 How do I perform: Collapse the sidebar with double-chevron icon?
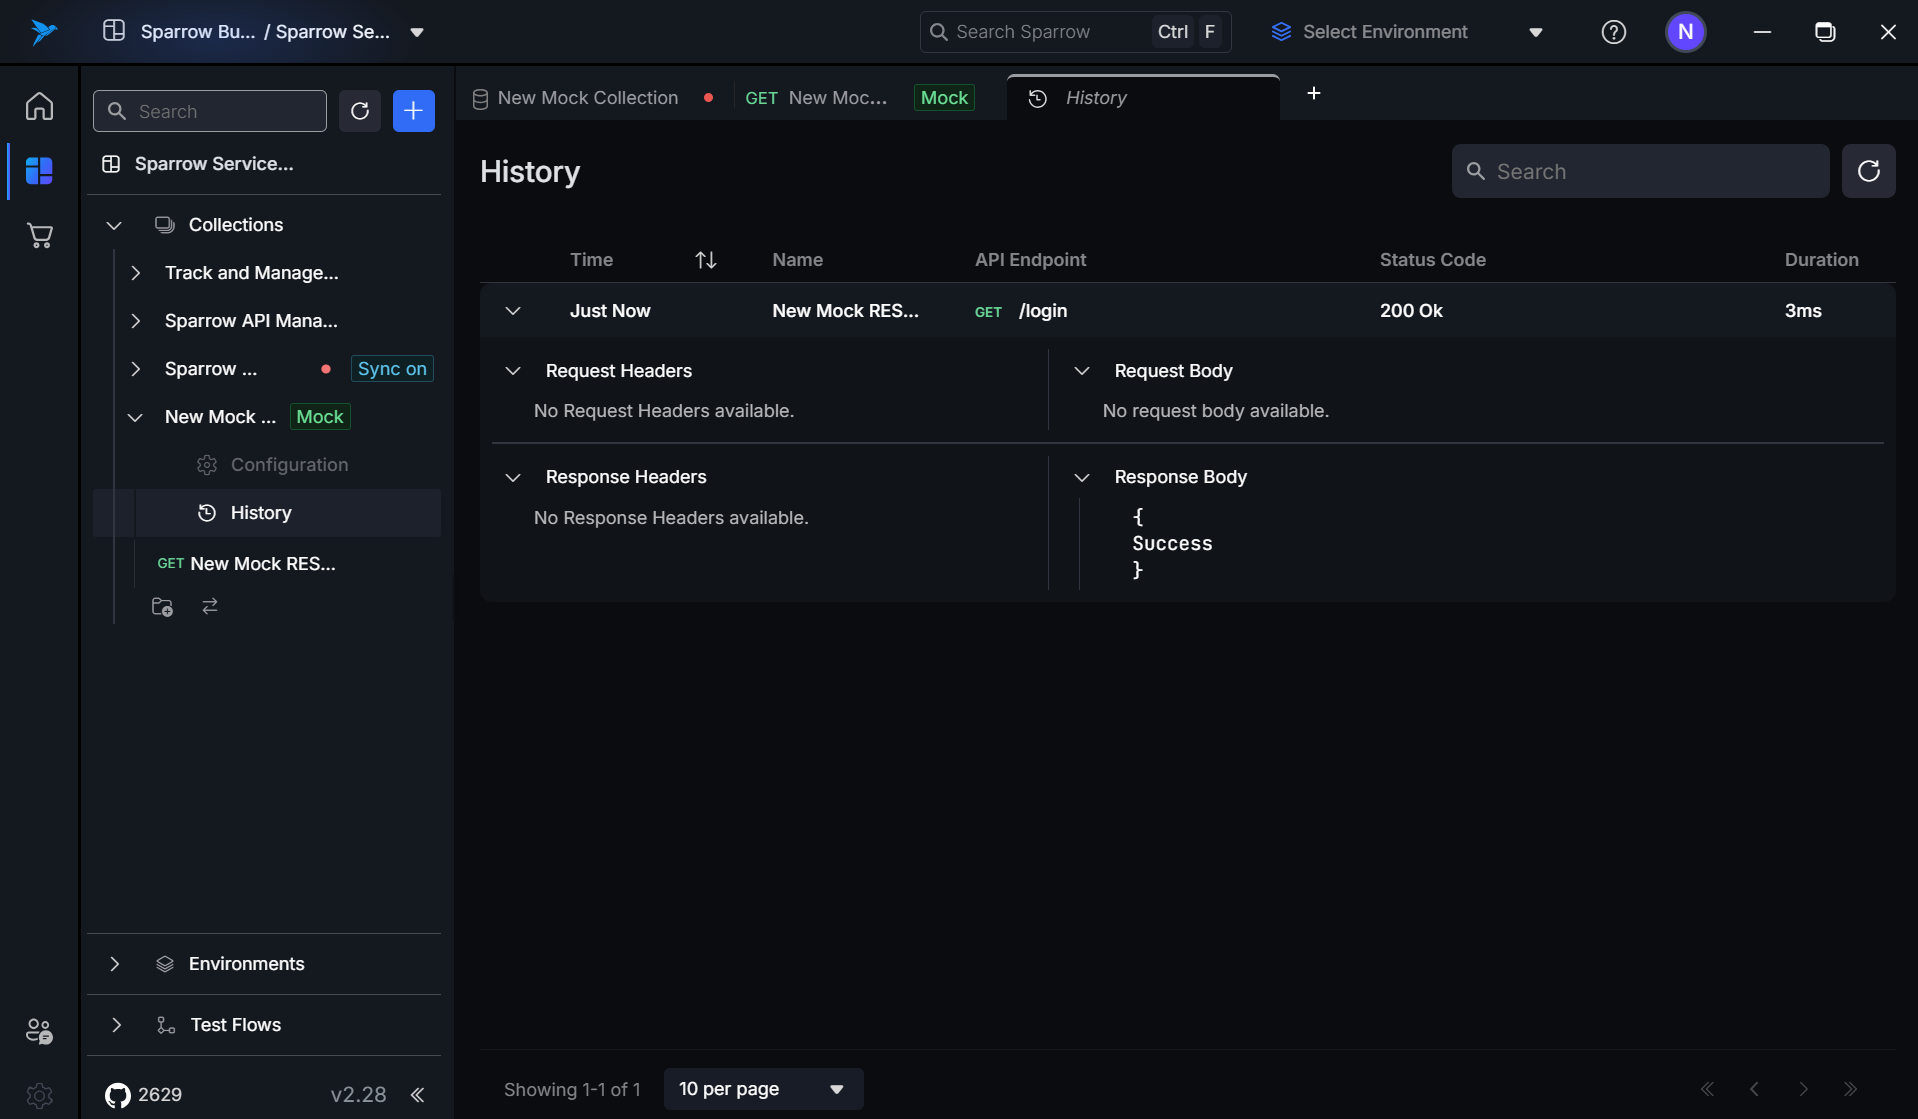[417, 1095]
